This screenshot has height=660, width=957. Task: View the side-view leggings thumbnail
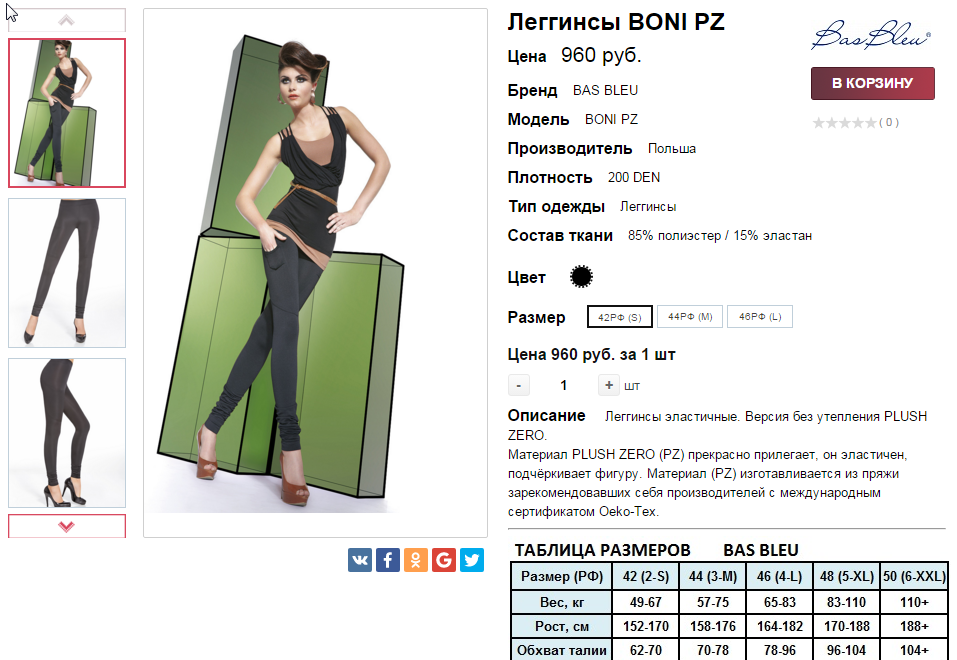click(x=67, y=433)
